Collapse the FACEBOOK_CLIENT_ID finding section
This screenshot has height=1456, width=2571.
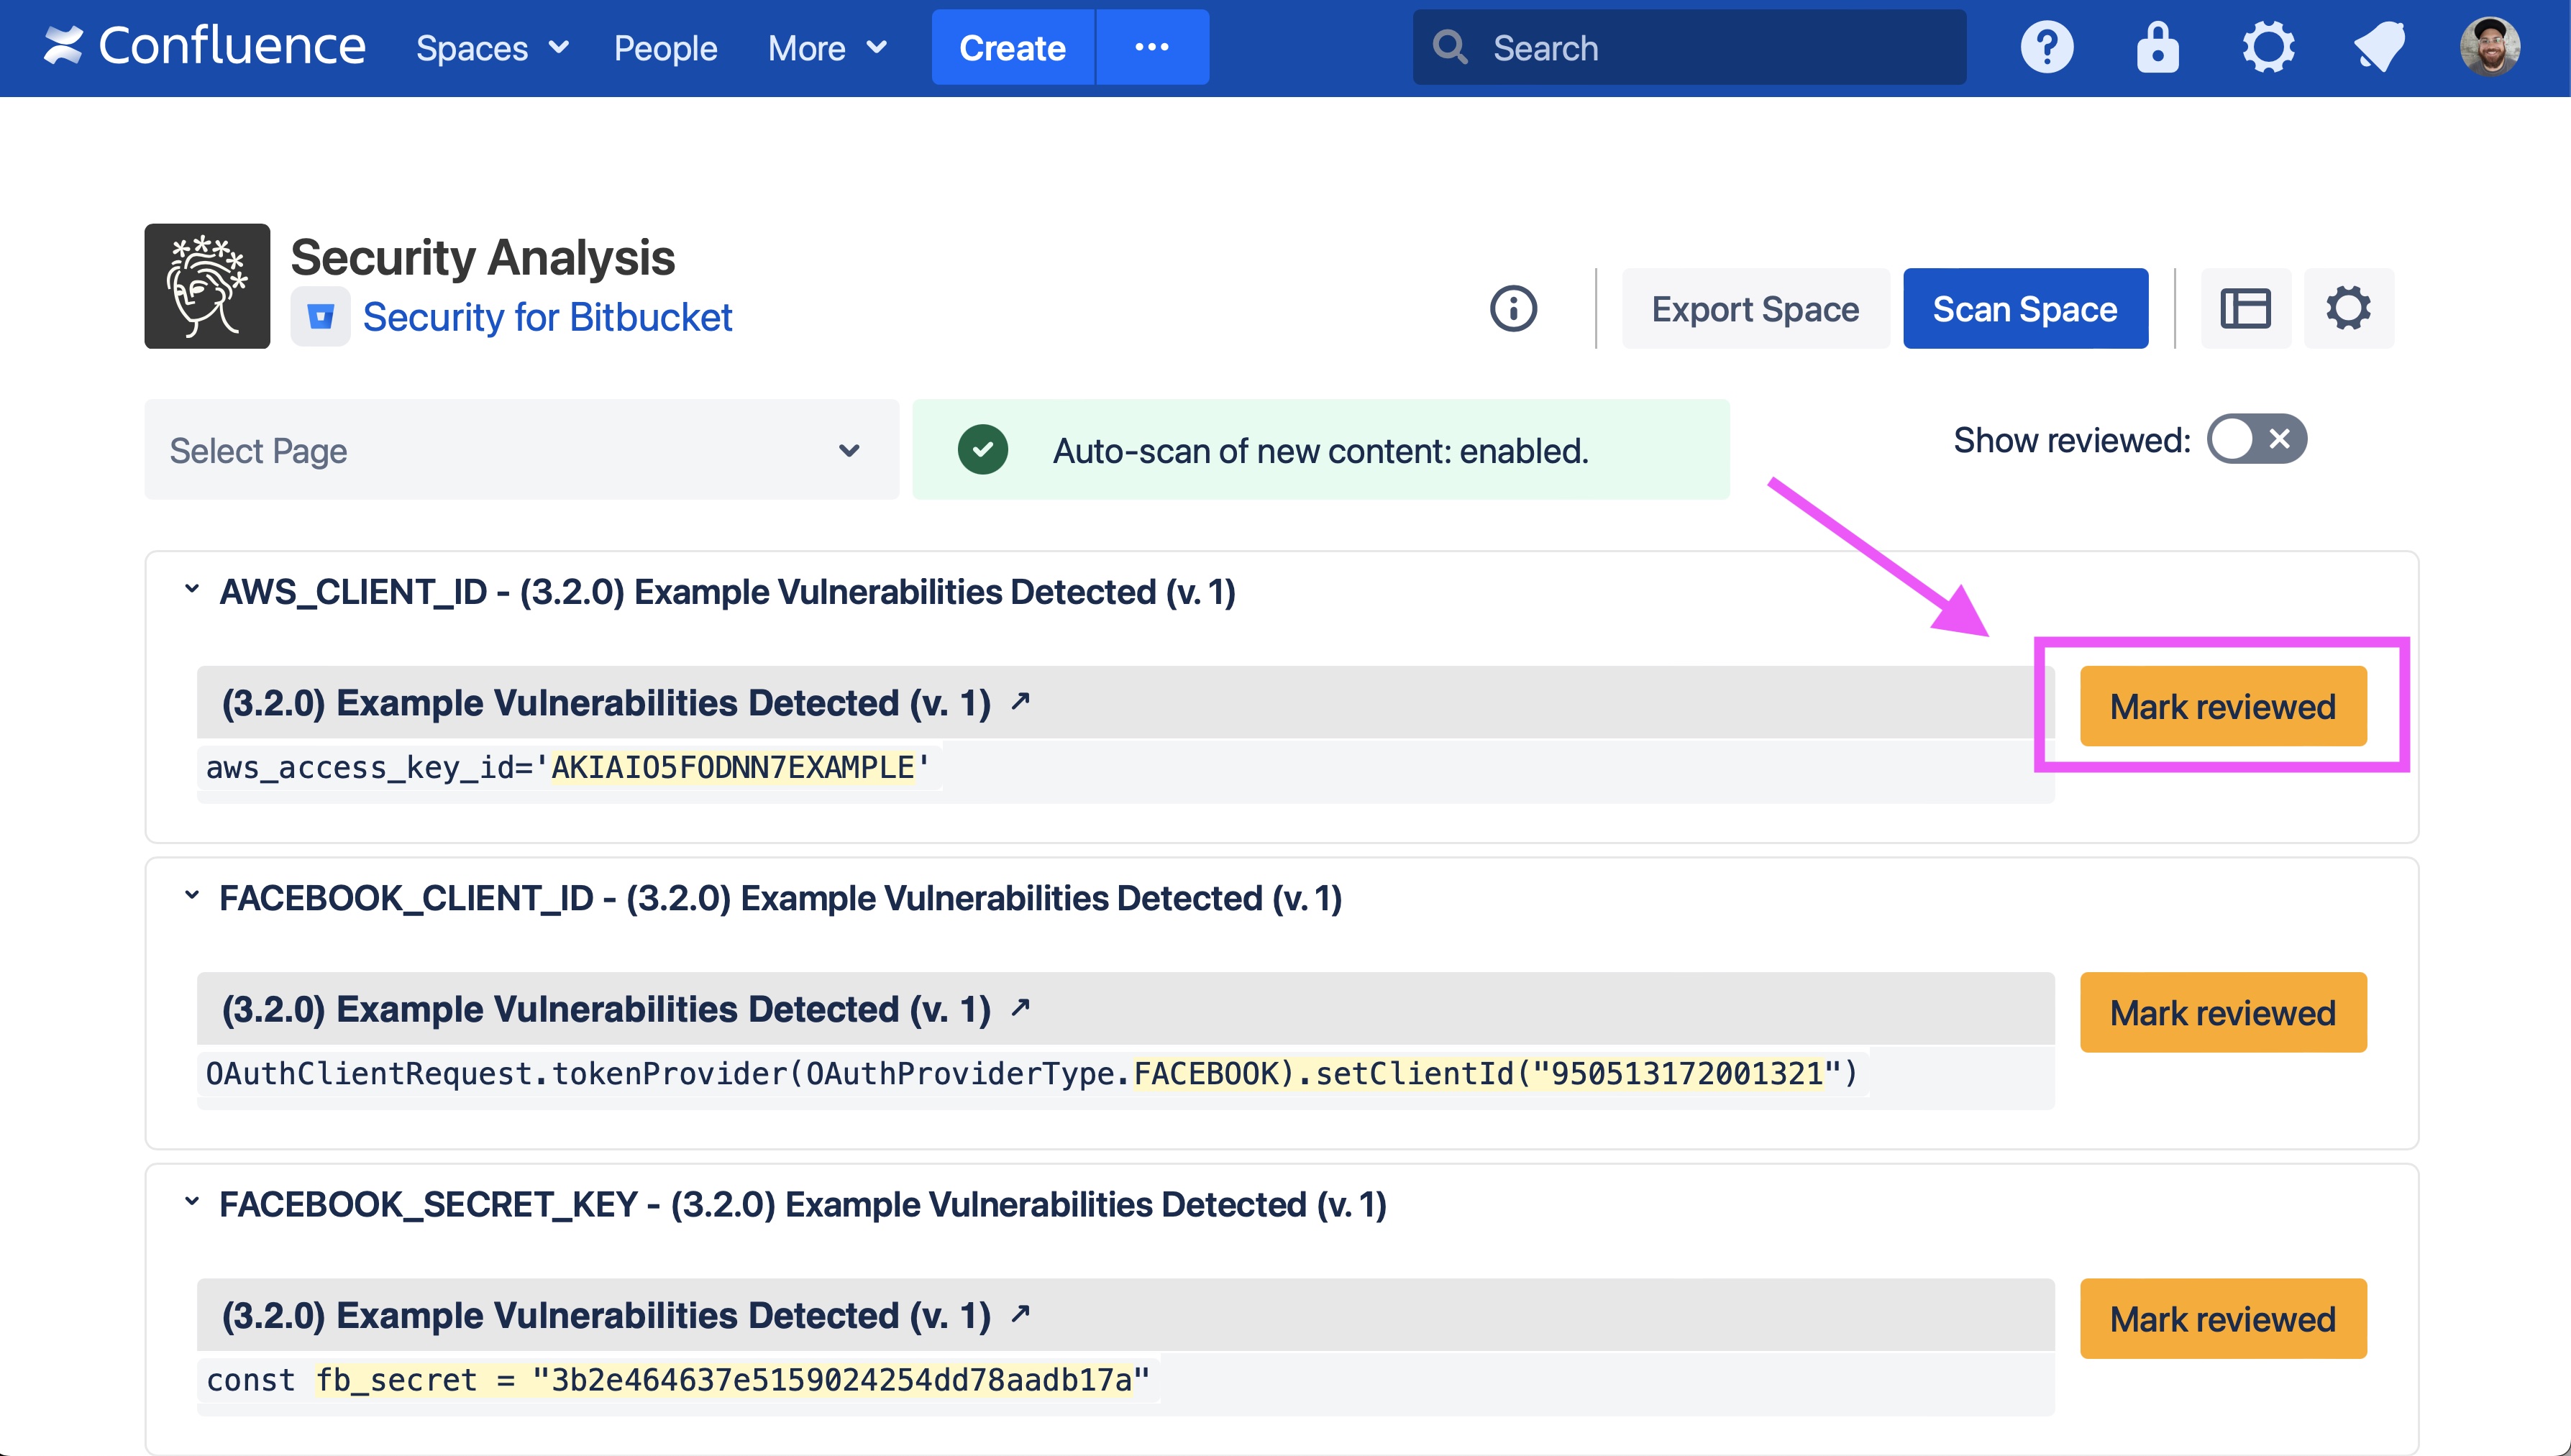pos(192,895)
